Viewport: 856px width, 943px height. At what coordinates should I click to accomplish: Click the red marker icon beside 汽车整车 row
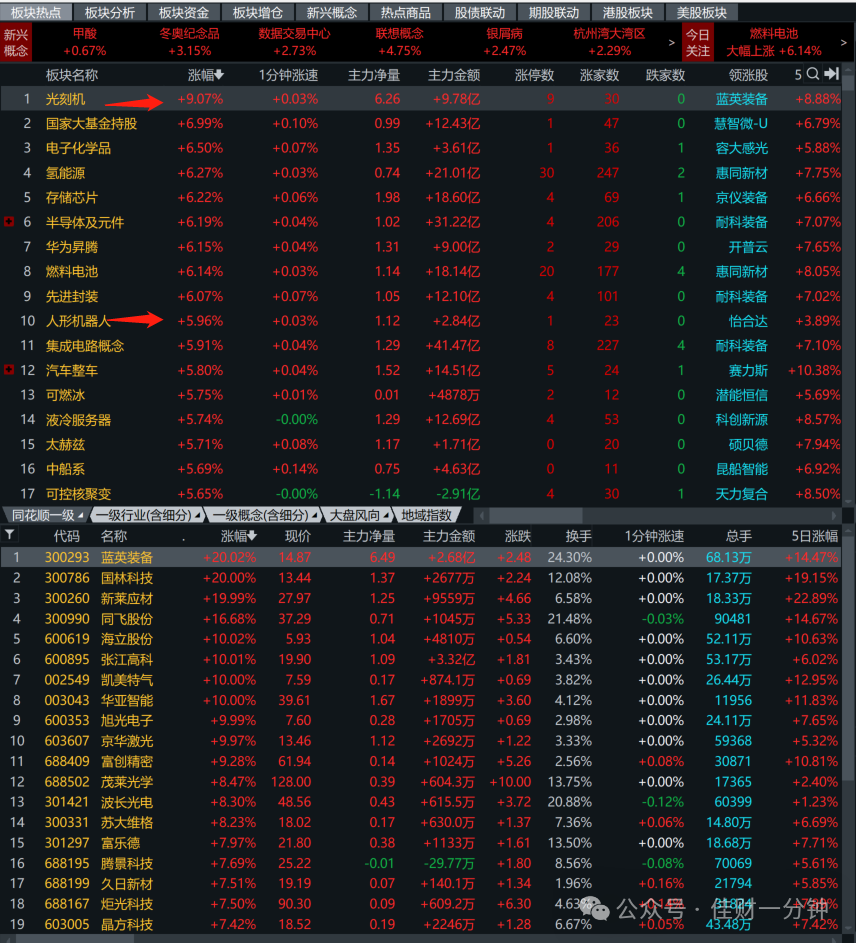pos(9,370)
